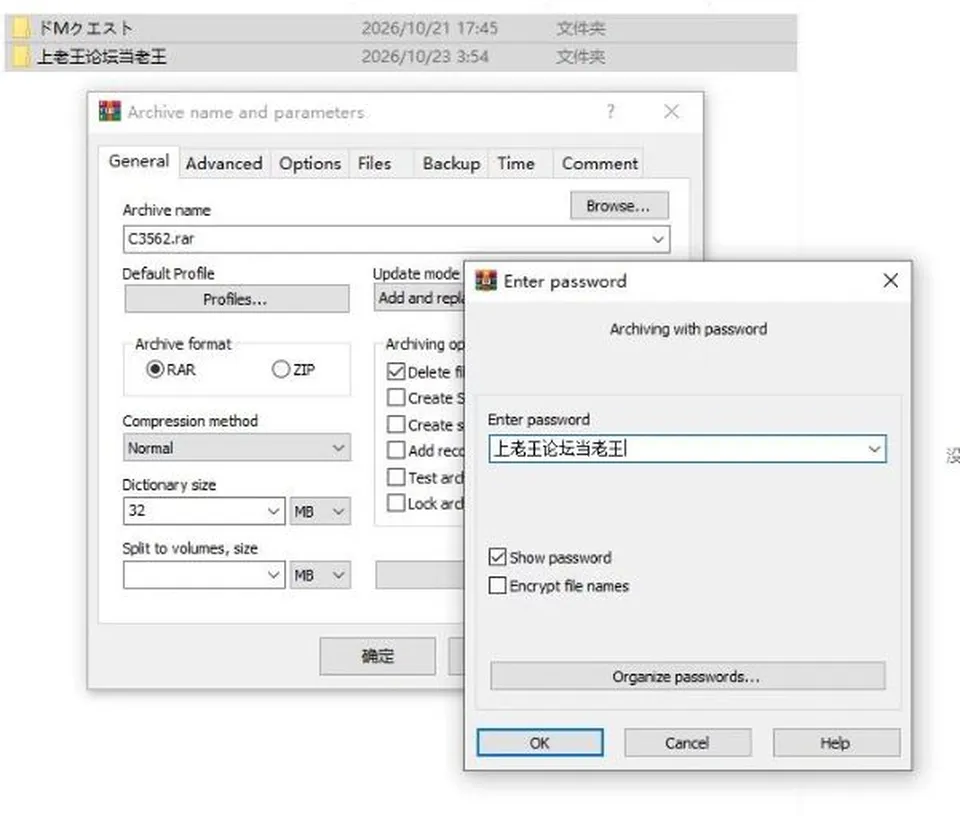Screen dimensions: 960x816
Task: Check the Lock archive option
Action: click(396, 503)
